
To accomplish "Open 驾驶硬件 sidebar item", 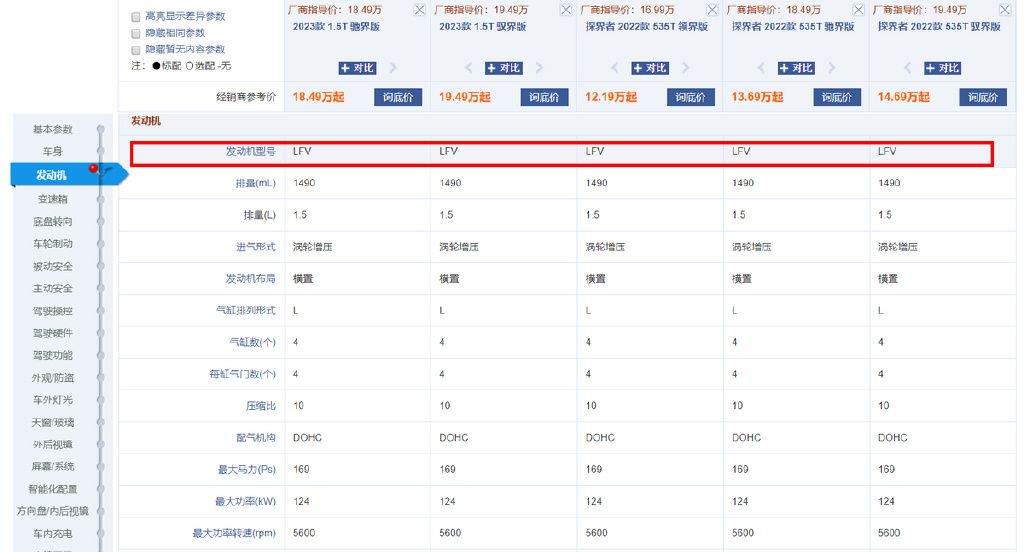I will 53,333.
